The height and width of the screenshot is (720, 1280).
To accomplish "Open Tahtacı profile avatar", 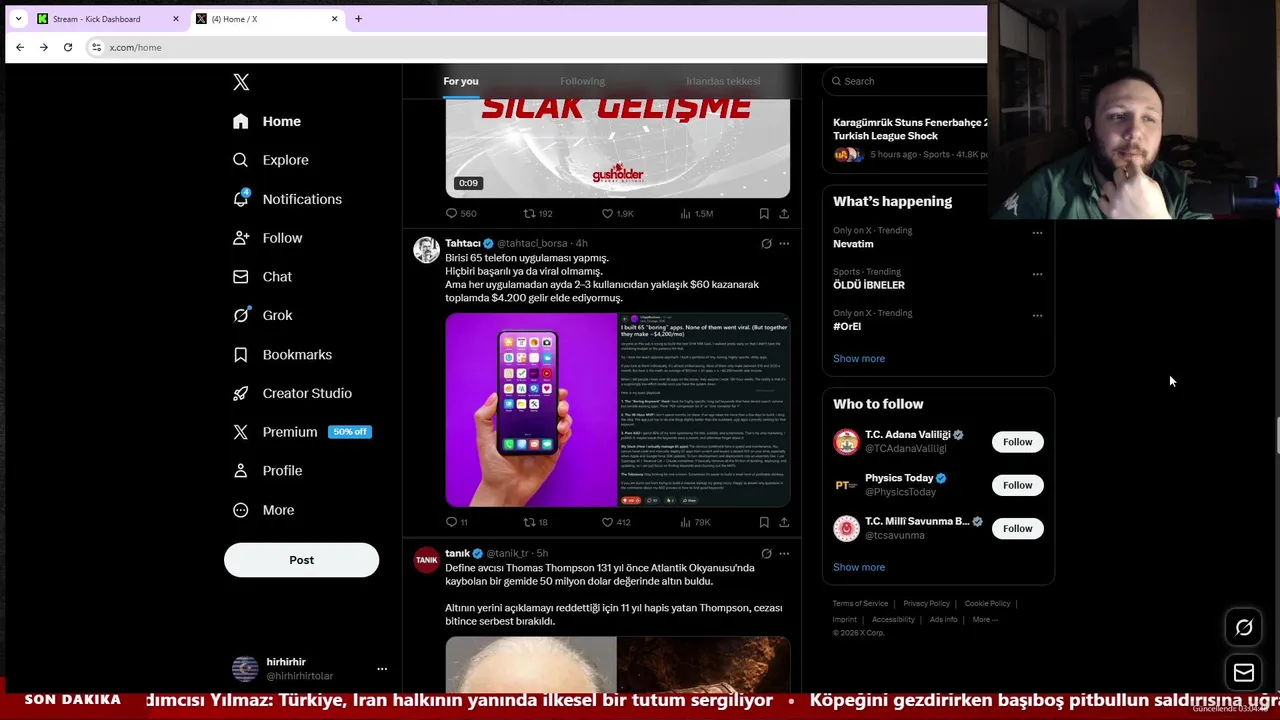I will pyautogui.click(x=427, y=250).
